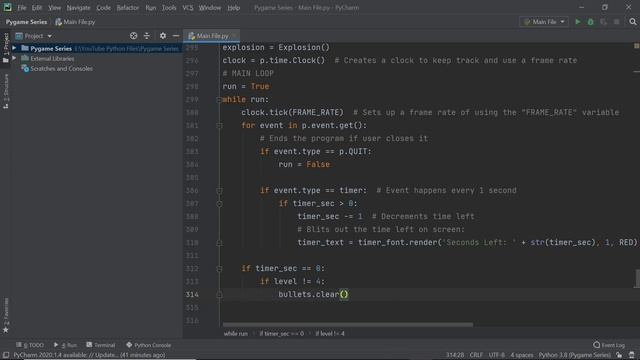The height and width of the screenshot is (360, 640).
Task: Click the 314:28 cursor position indicator
Action: (455, 355)
